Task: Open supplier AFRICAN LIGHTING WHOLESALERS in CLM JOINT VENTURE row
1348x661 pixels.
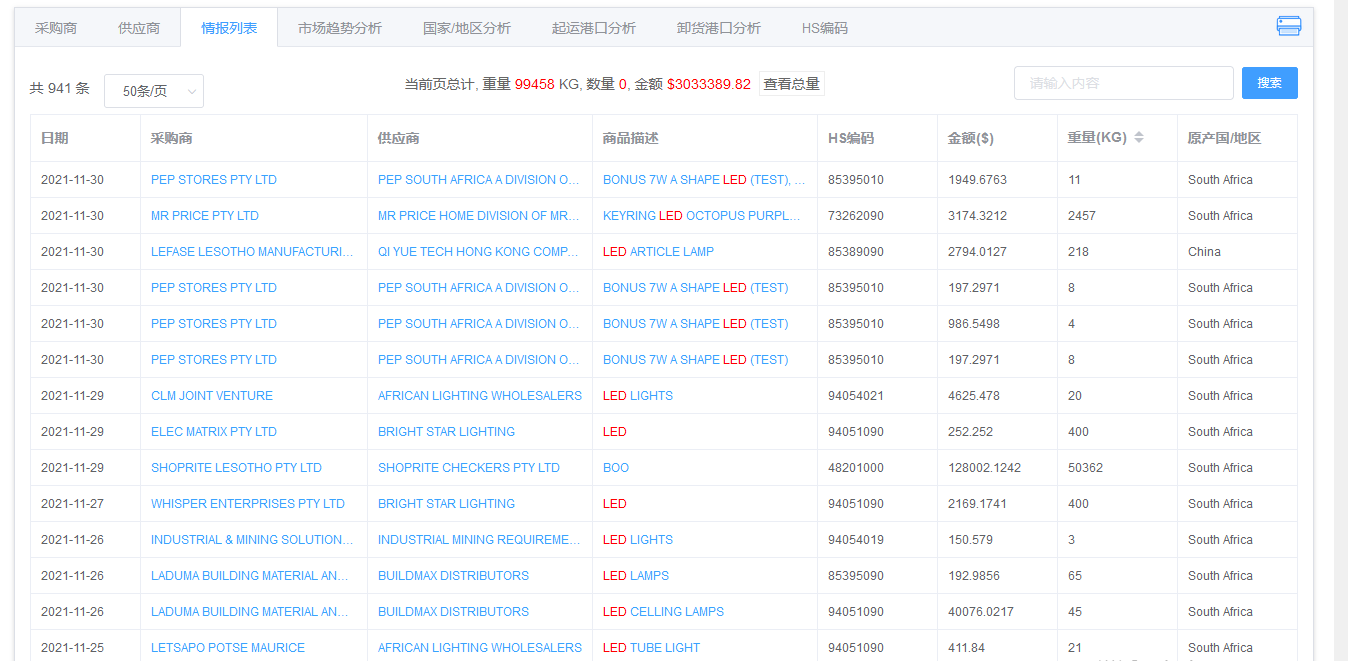Action: [480, 396]
